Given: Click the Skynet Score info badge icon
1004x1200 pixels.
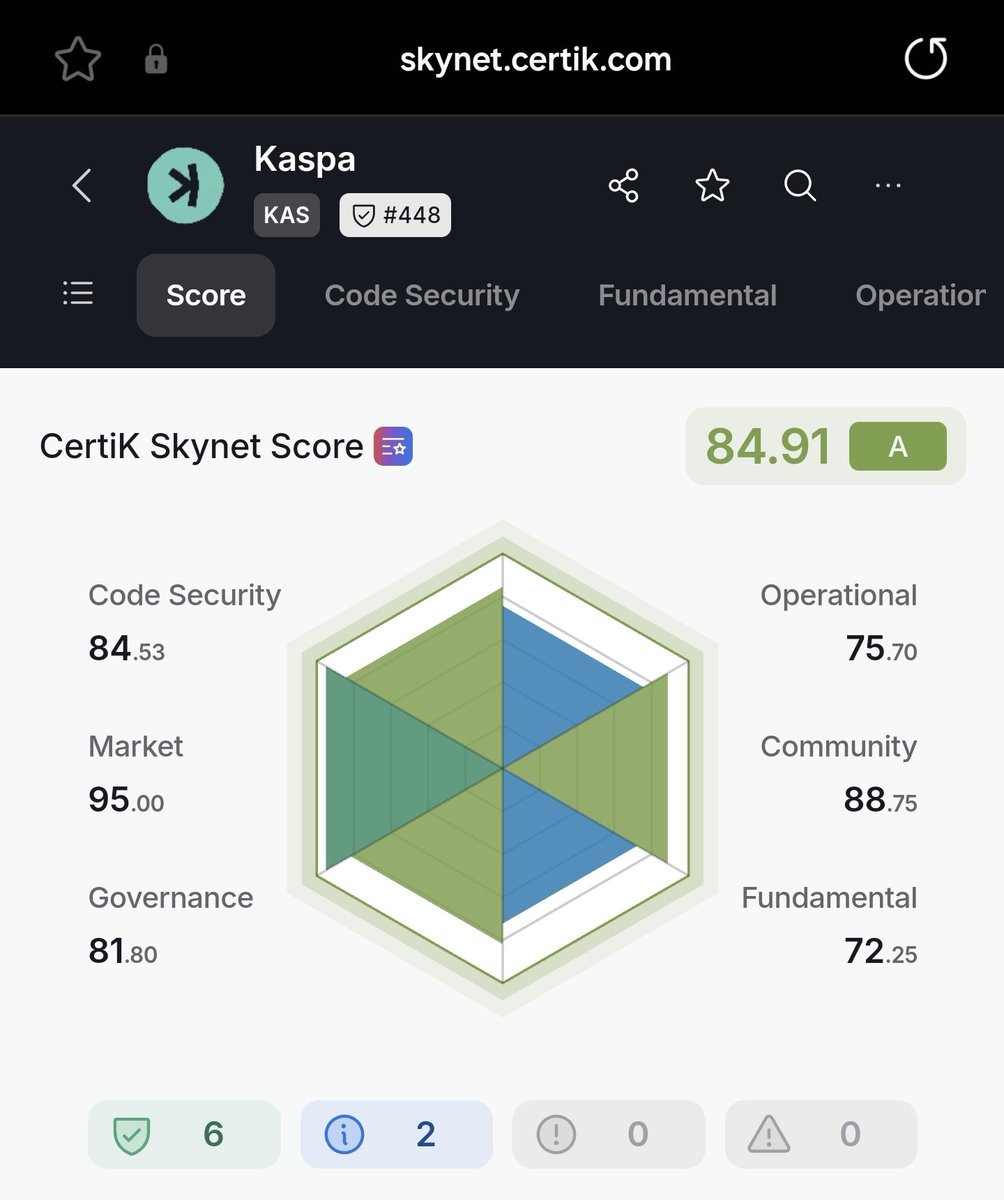Looking at the screenshot, I should pos(392,446).
